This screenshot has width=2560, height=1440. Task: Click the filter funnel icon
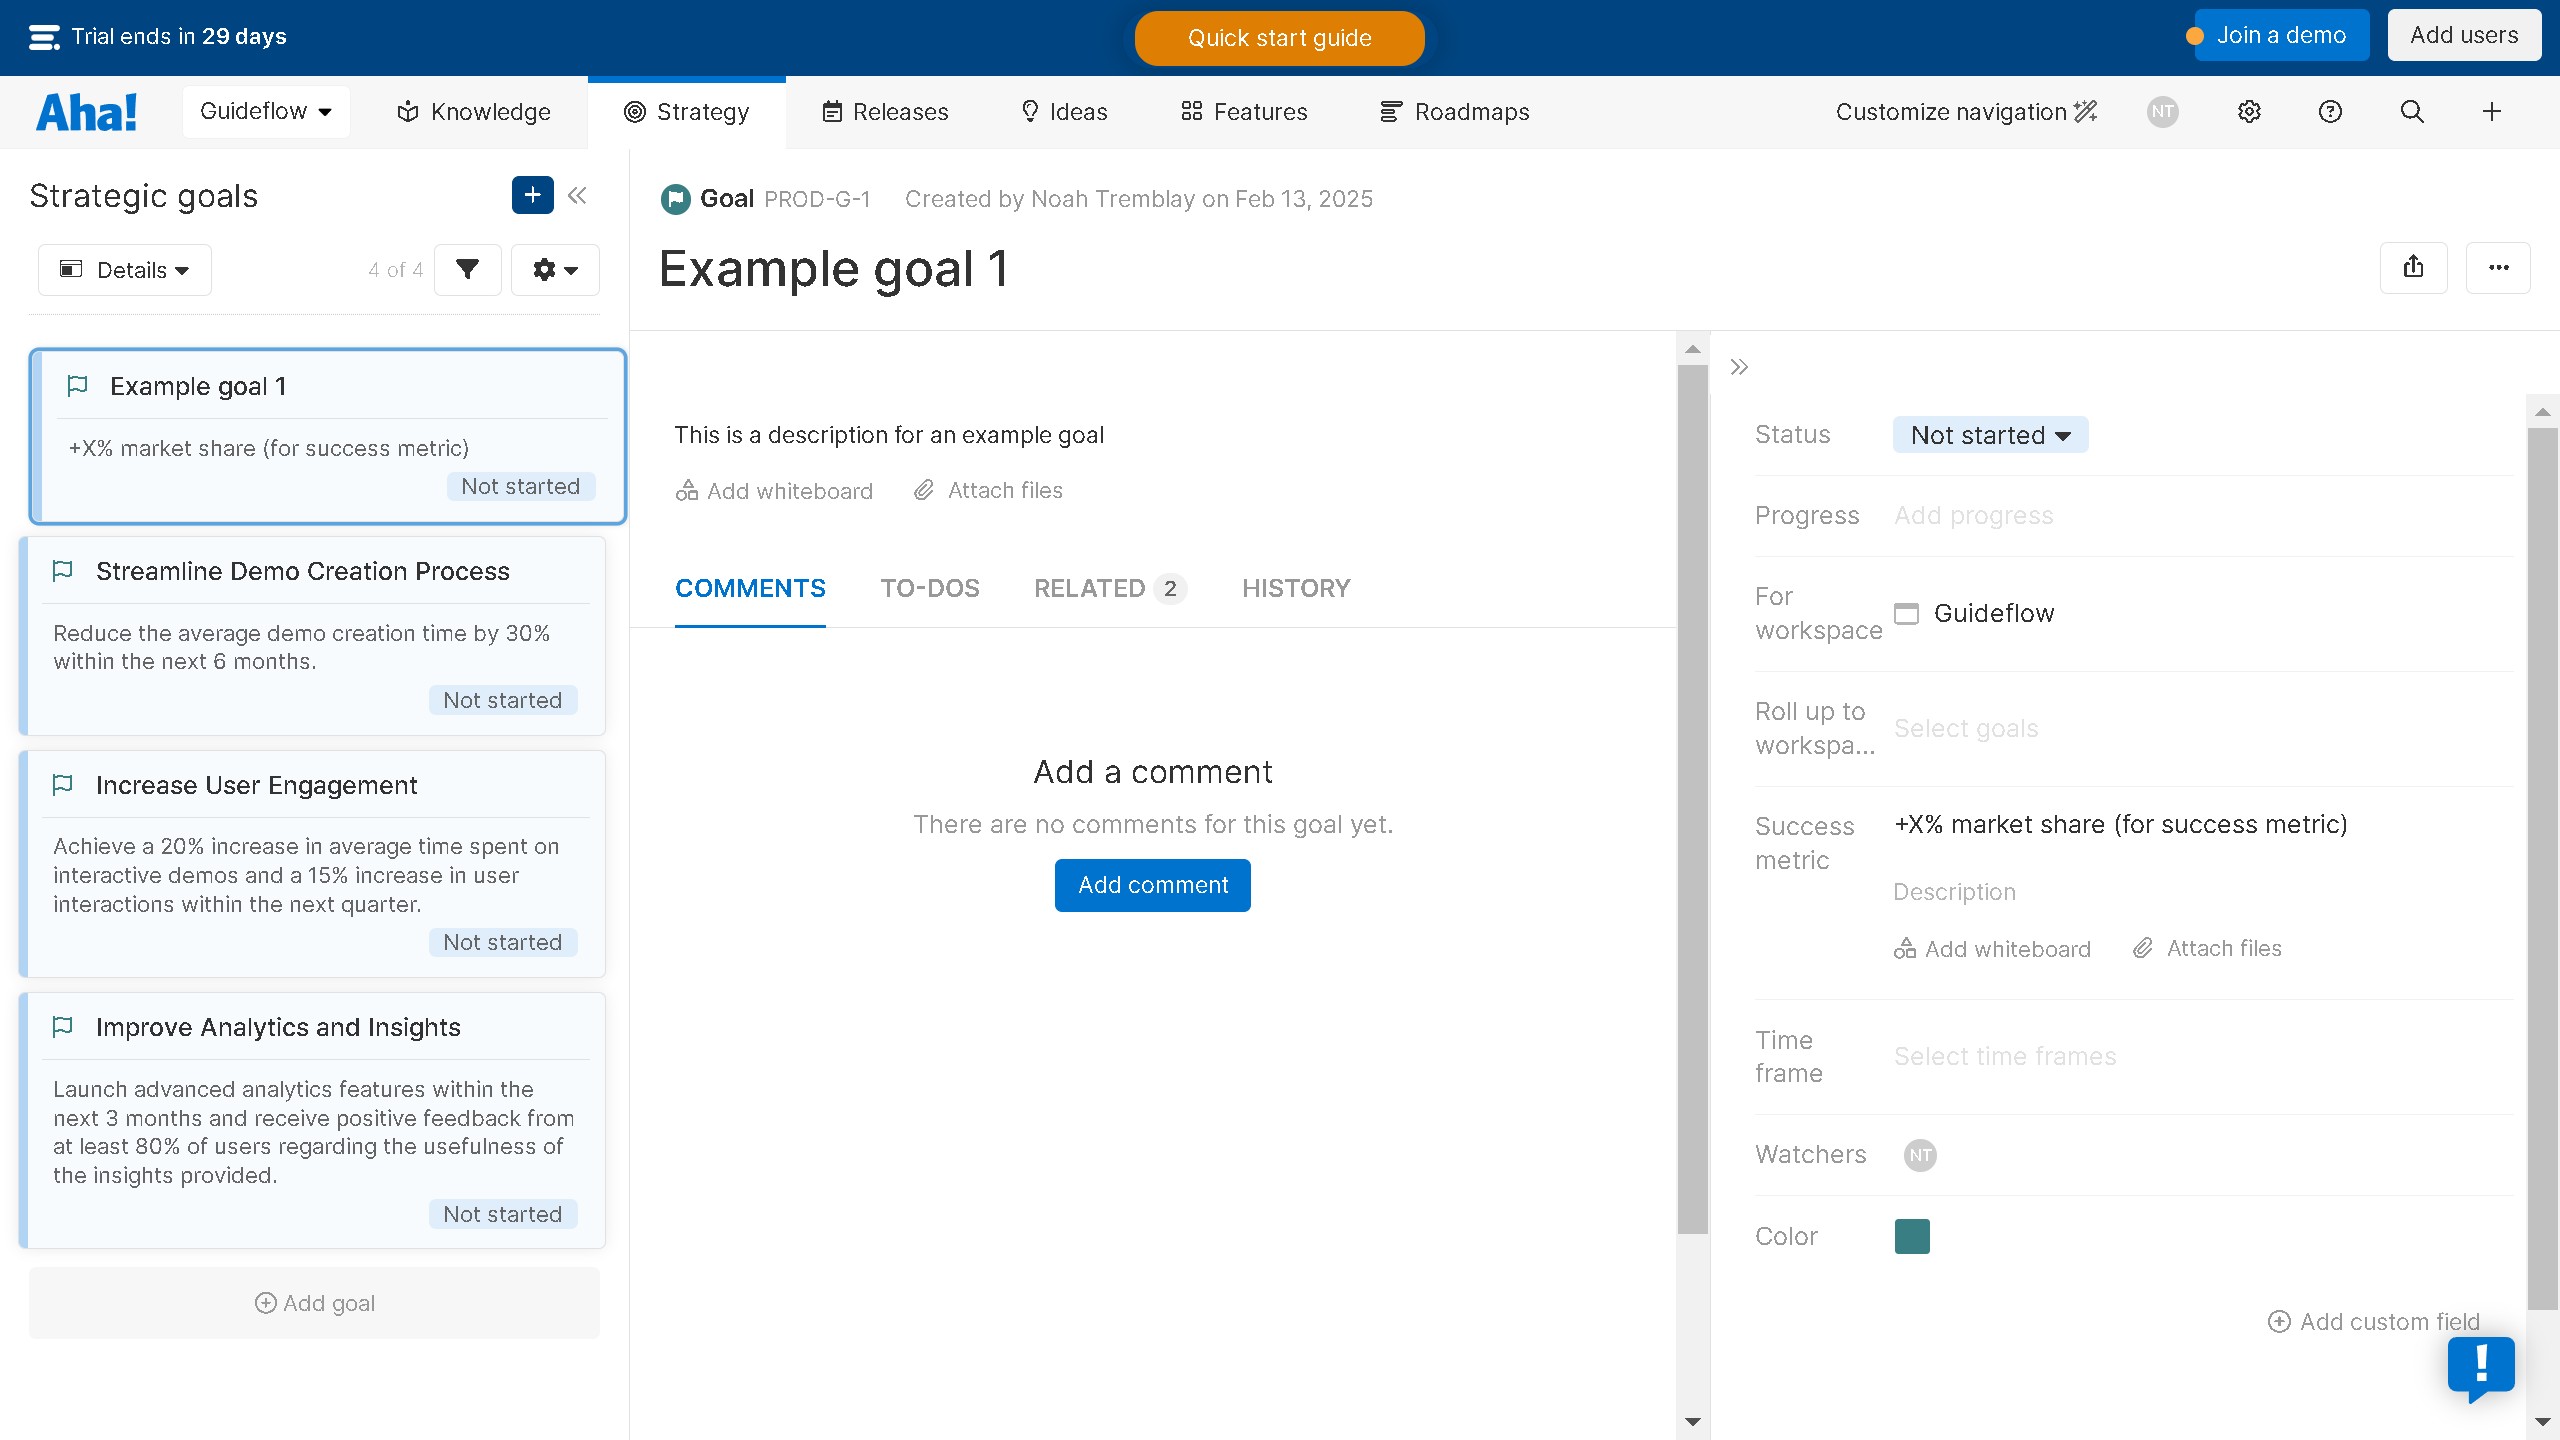tap(467, 269)
